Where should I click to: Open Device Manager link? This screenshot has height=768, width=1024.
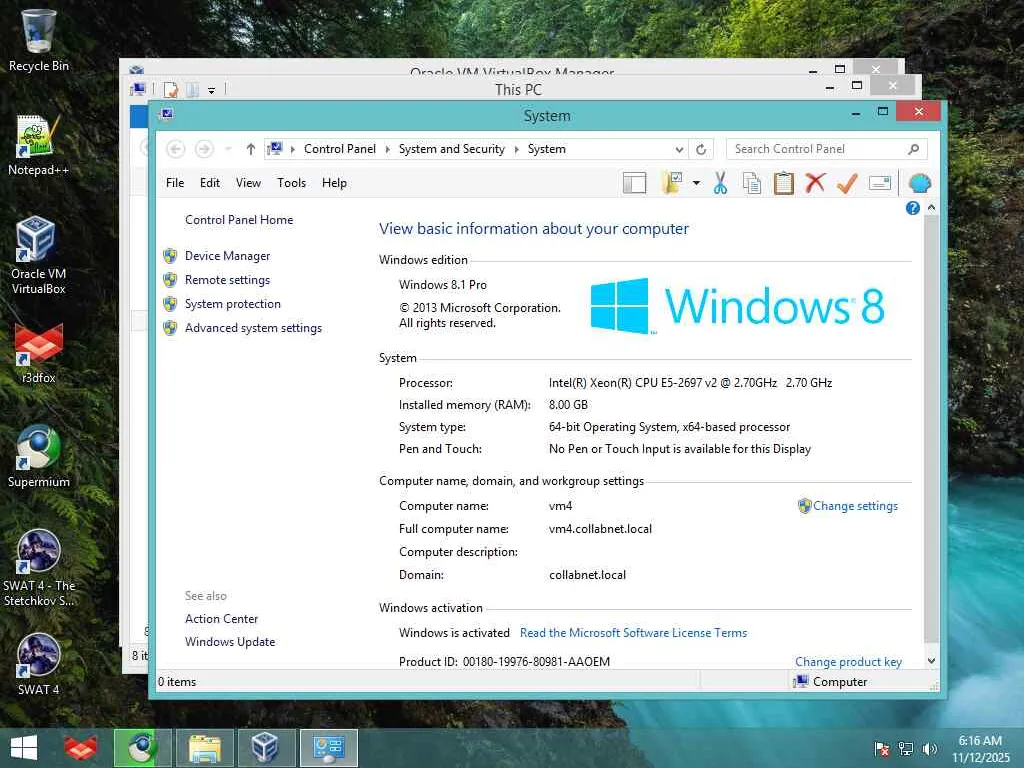click(x=227, y=256)
